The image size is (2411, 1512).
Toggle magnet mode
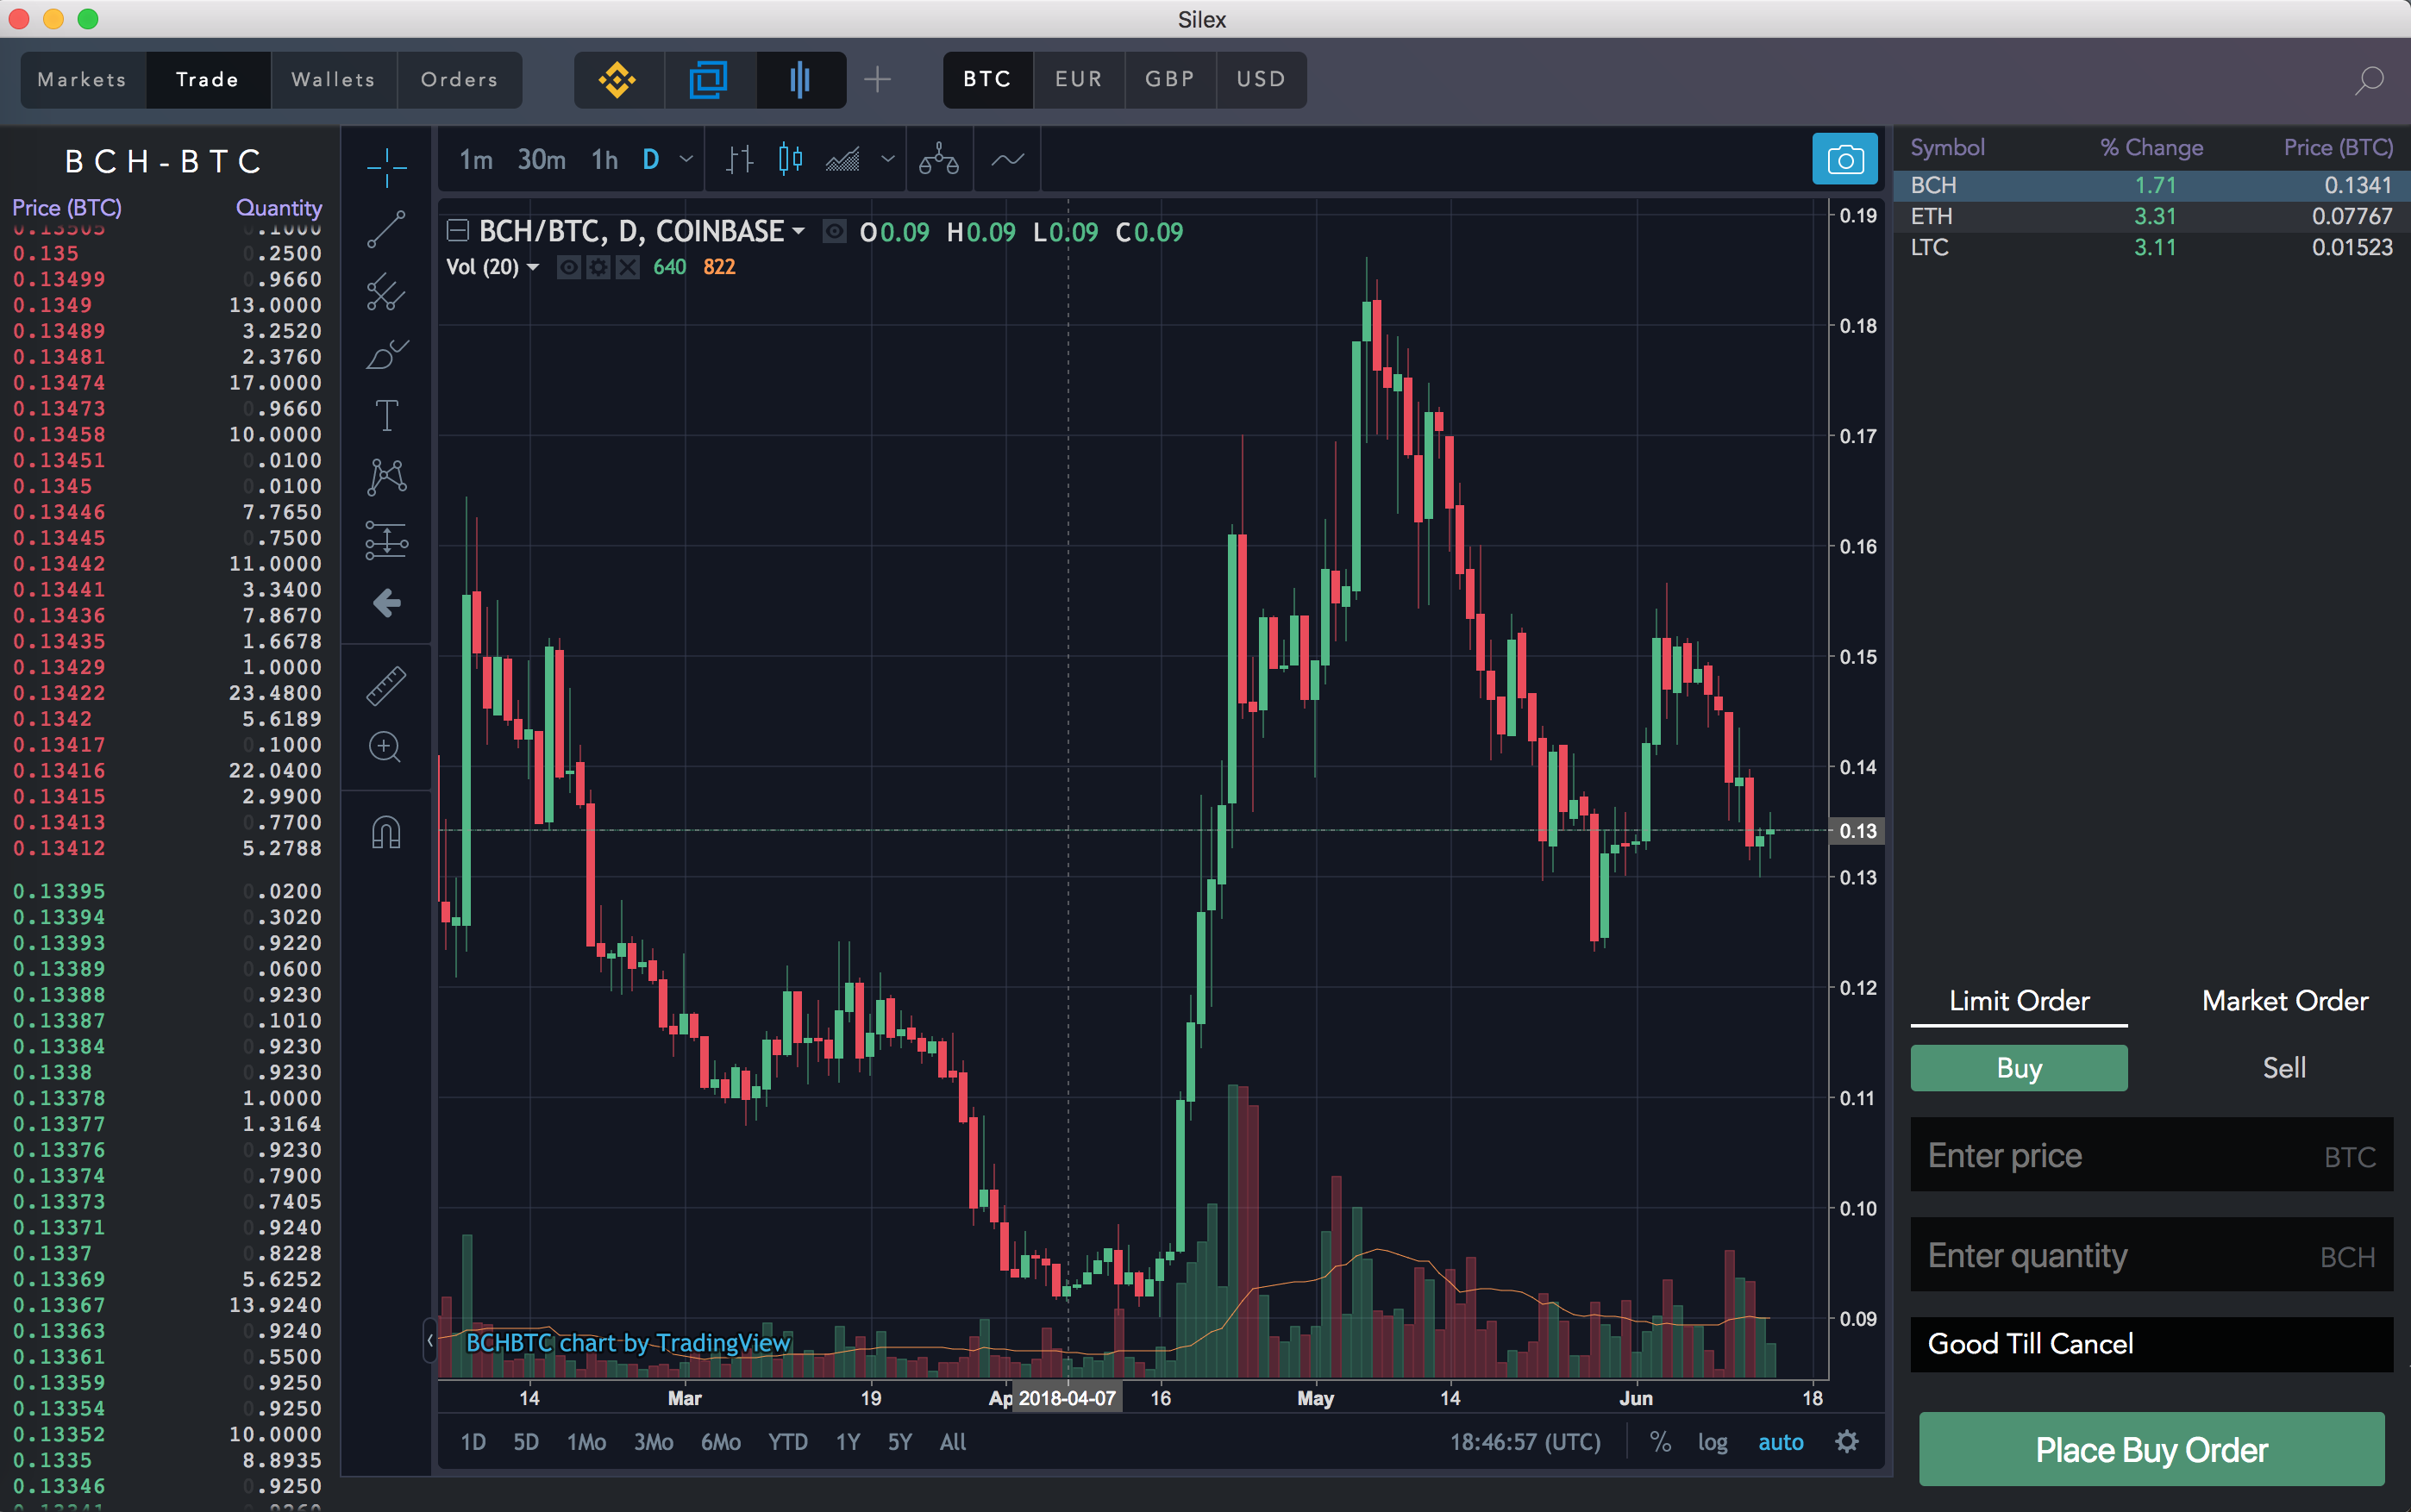coord(386,832)
